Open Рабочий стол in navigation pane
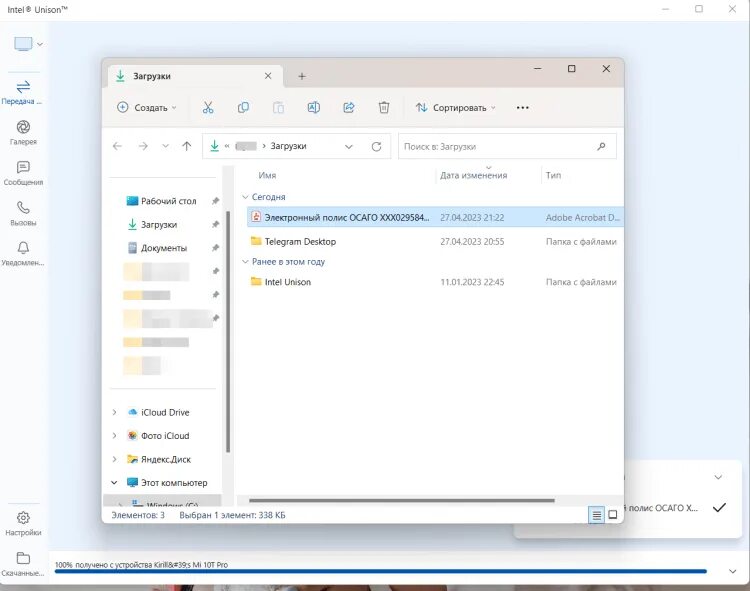 tap(162, 201)
